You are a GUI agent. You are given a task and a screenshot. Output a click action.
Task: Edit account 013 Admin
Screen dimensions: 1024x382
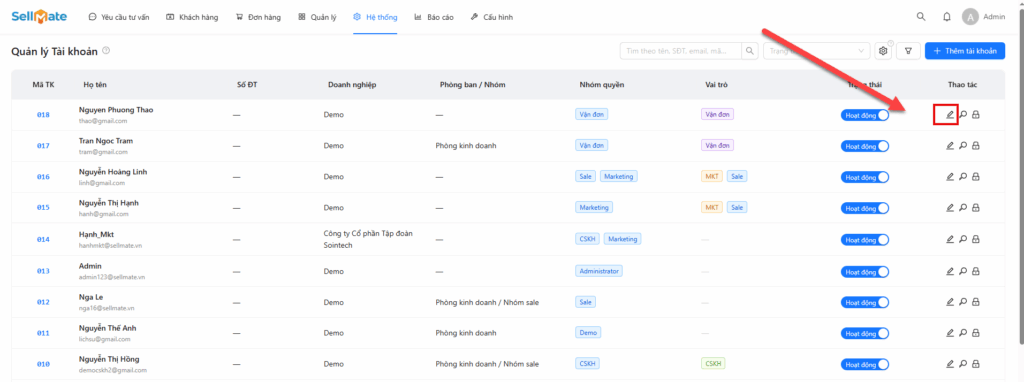point(950,271)
